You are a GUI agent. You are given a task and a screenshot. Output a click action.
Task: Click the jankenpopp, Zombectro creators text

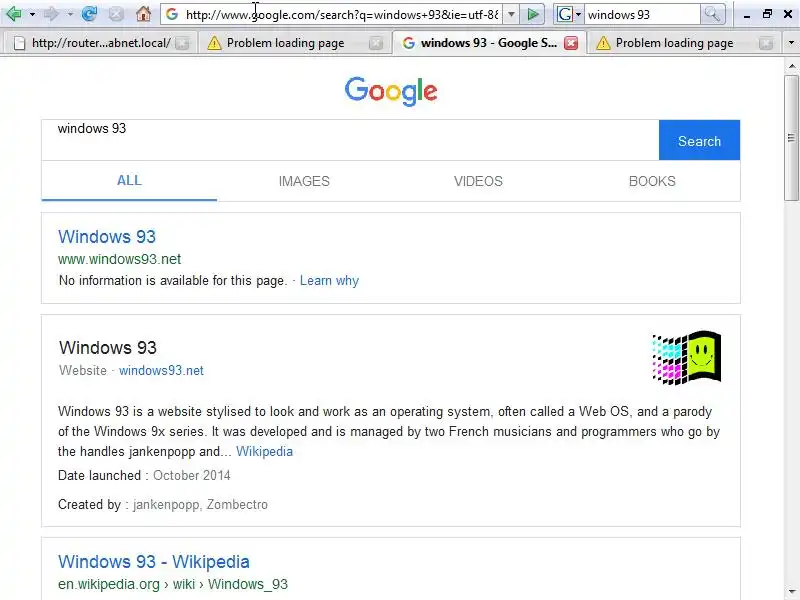click(x=200, y=505)
